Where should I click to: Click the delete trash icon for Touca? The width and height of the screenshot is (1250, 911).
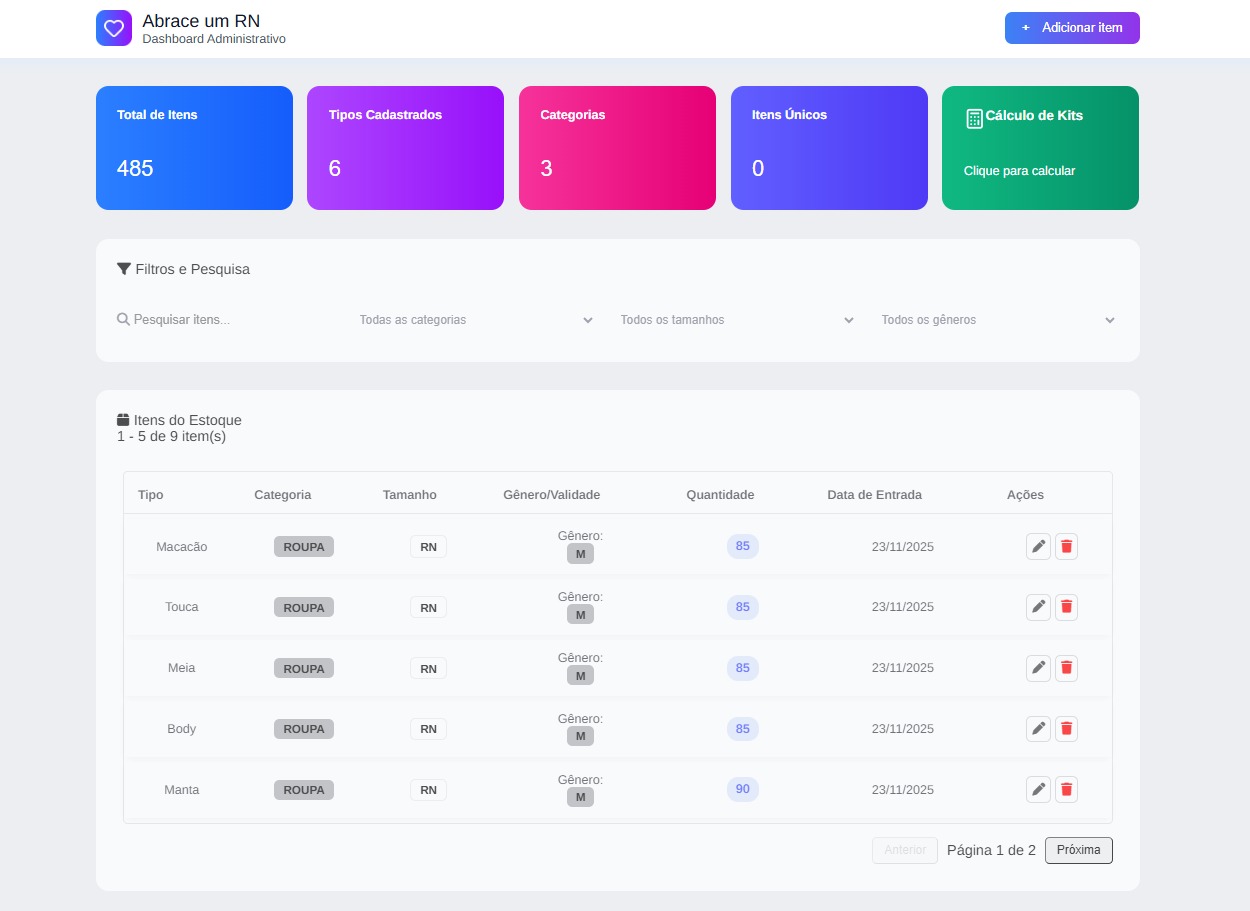[x=1066, y=606]
